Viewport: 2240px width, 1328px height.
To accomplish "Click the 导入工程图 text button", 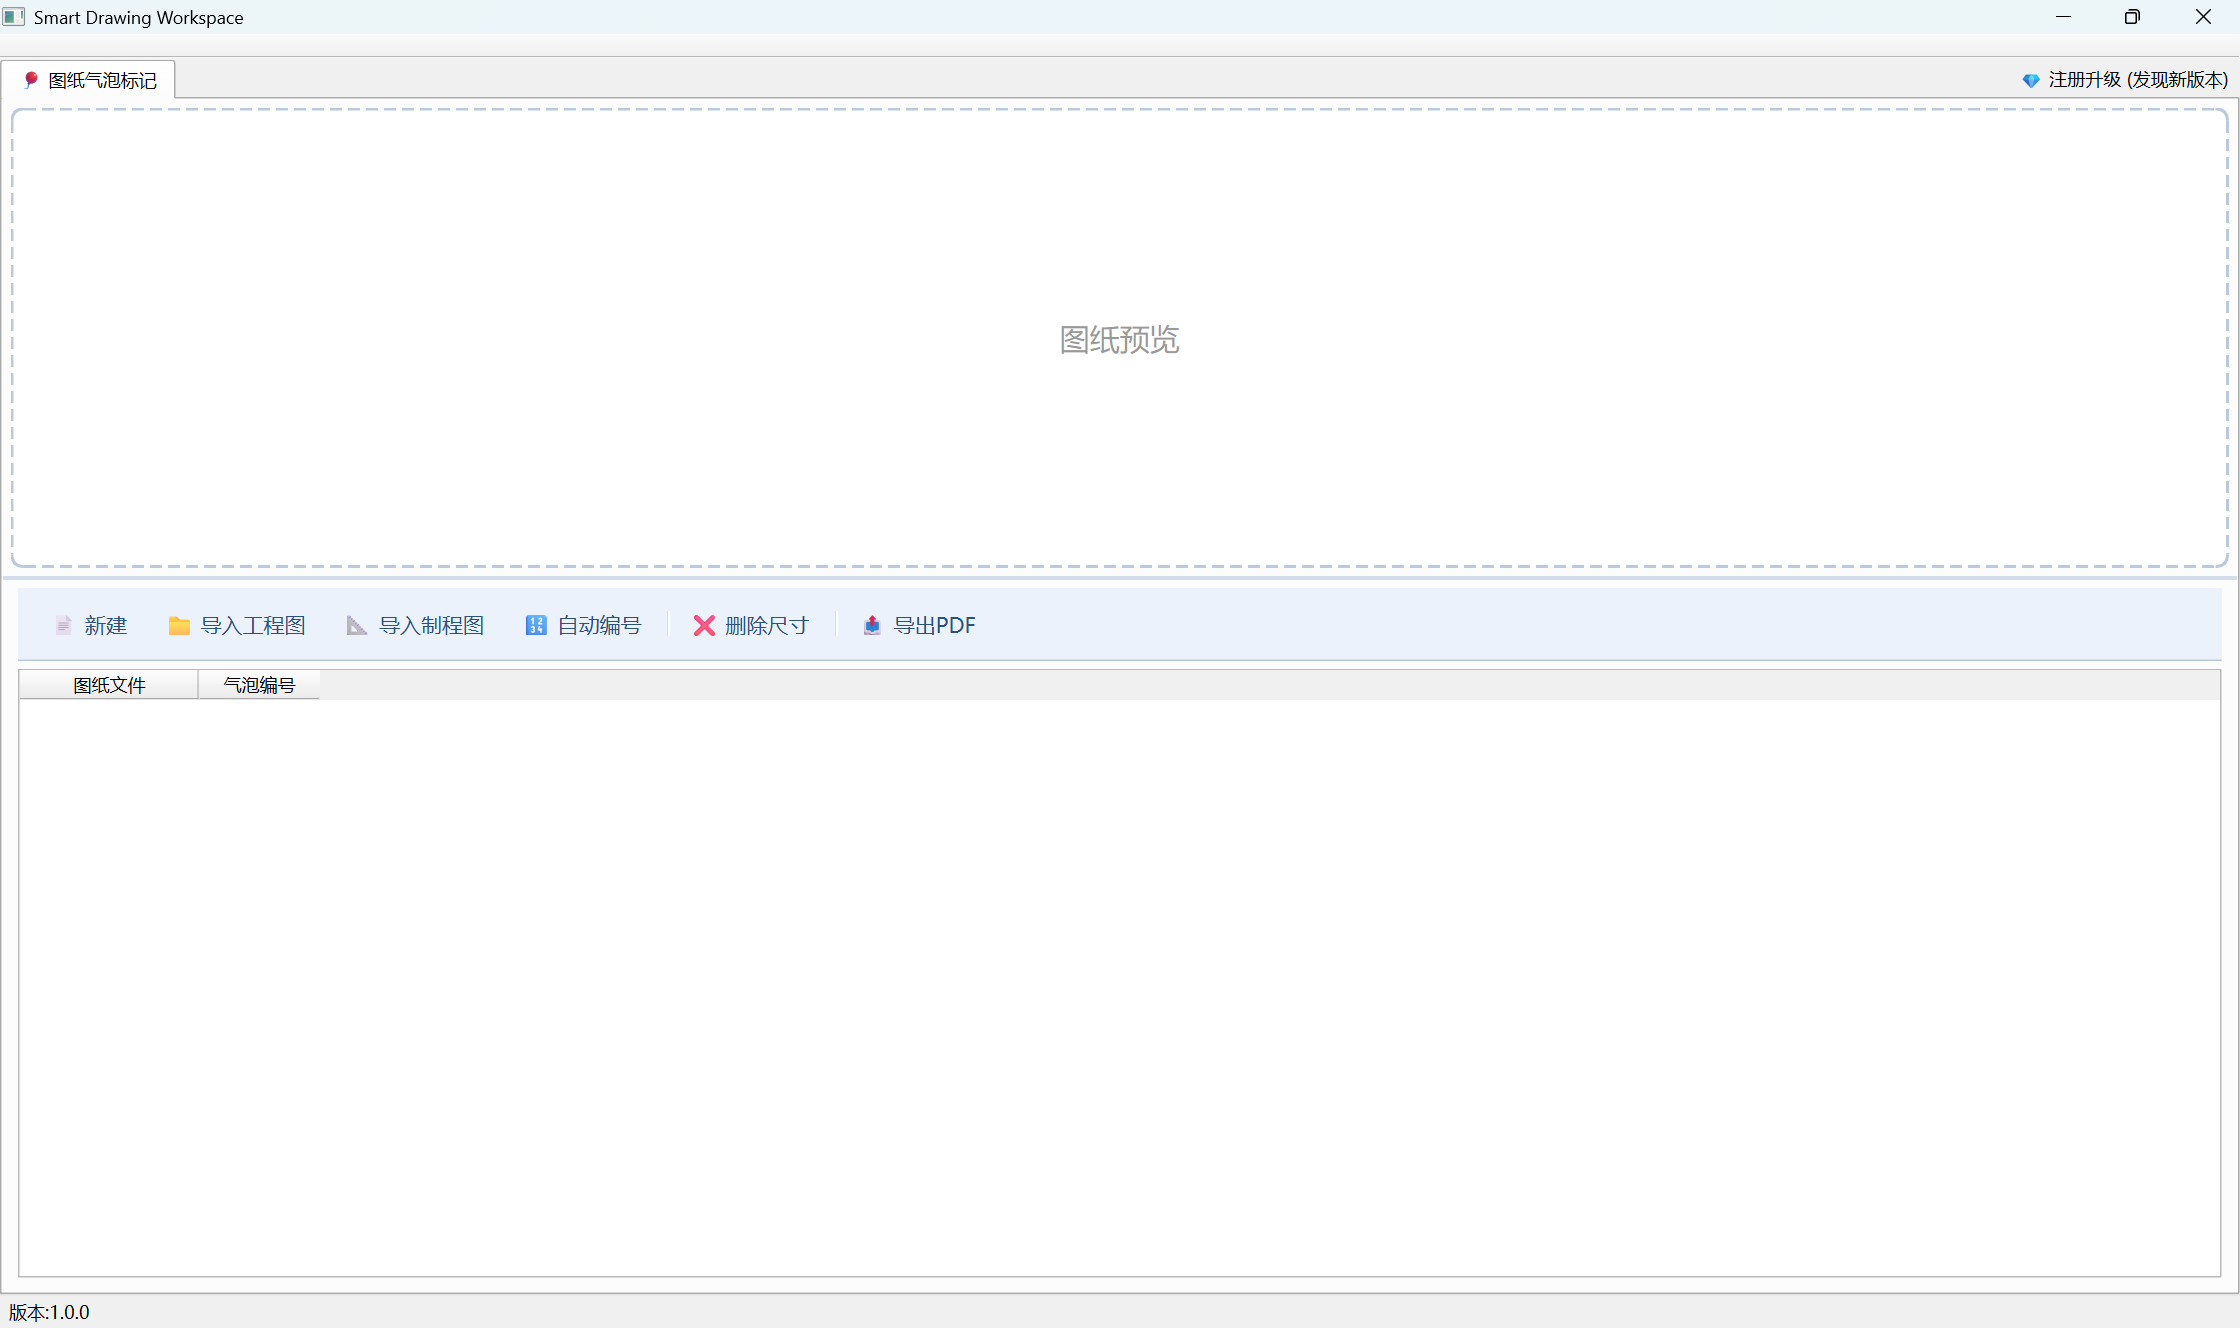I will click(253, 625).
